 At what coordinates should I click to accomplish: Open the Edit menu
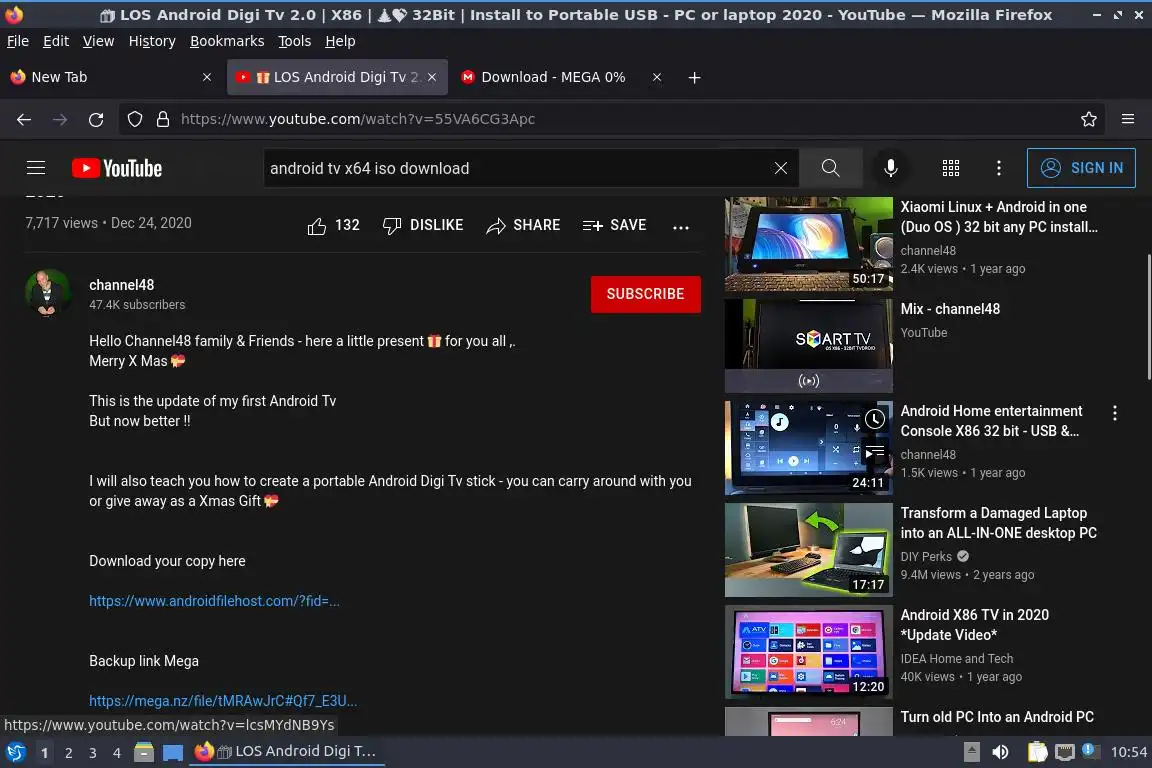click(56, 41)
